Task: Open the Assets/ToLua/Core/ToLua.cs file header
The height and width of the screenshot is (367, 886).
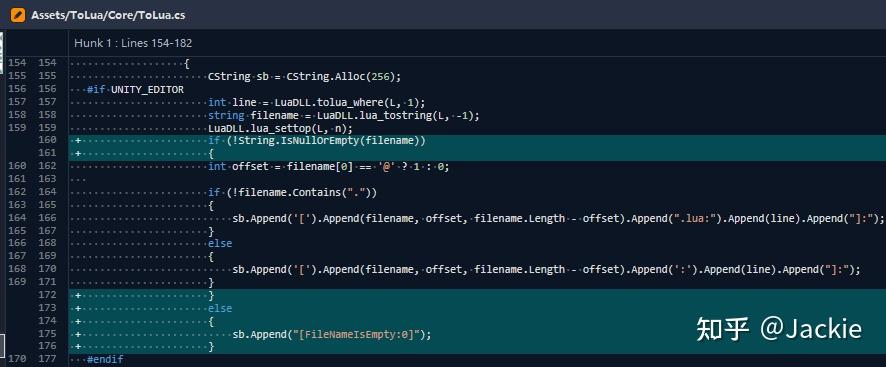Action: click(108, 15)
